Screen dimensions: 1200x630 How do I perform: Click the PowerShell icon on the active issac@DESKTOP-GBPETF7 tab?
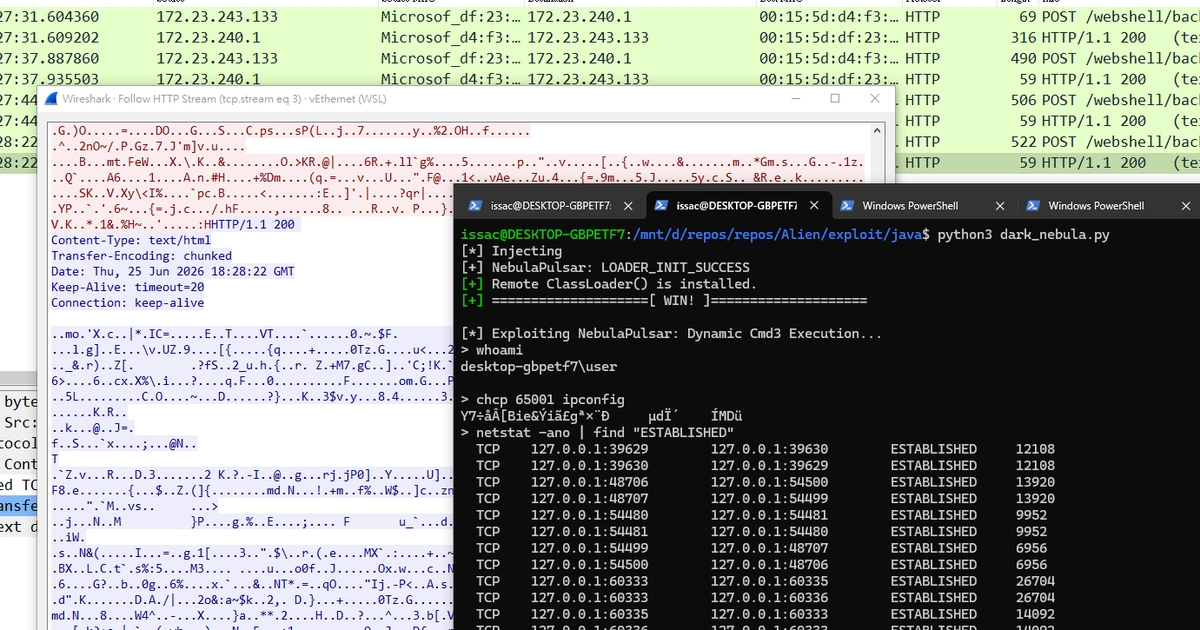[661, 206]
